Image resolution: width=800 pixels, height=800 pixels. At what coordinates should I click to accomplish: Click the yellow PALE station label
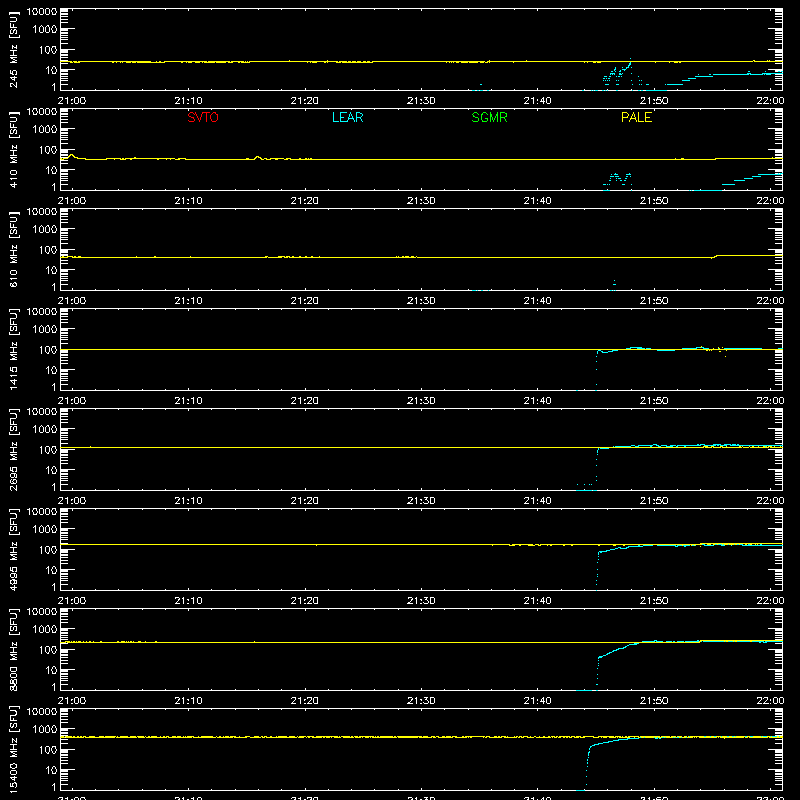click(x=636, y=117)
